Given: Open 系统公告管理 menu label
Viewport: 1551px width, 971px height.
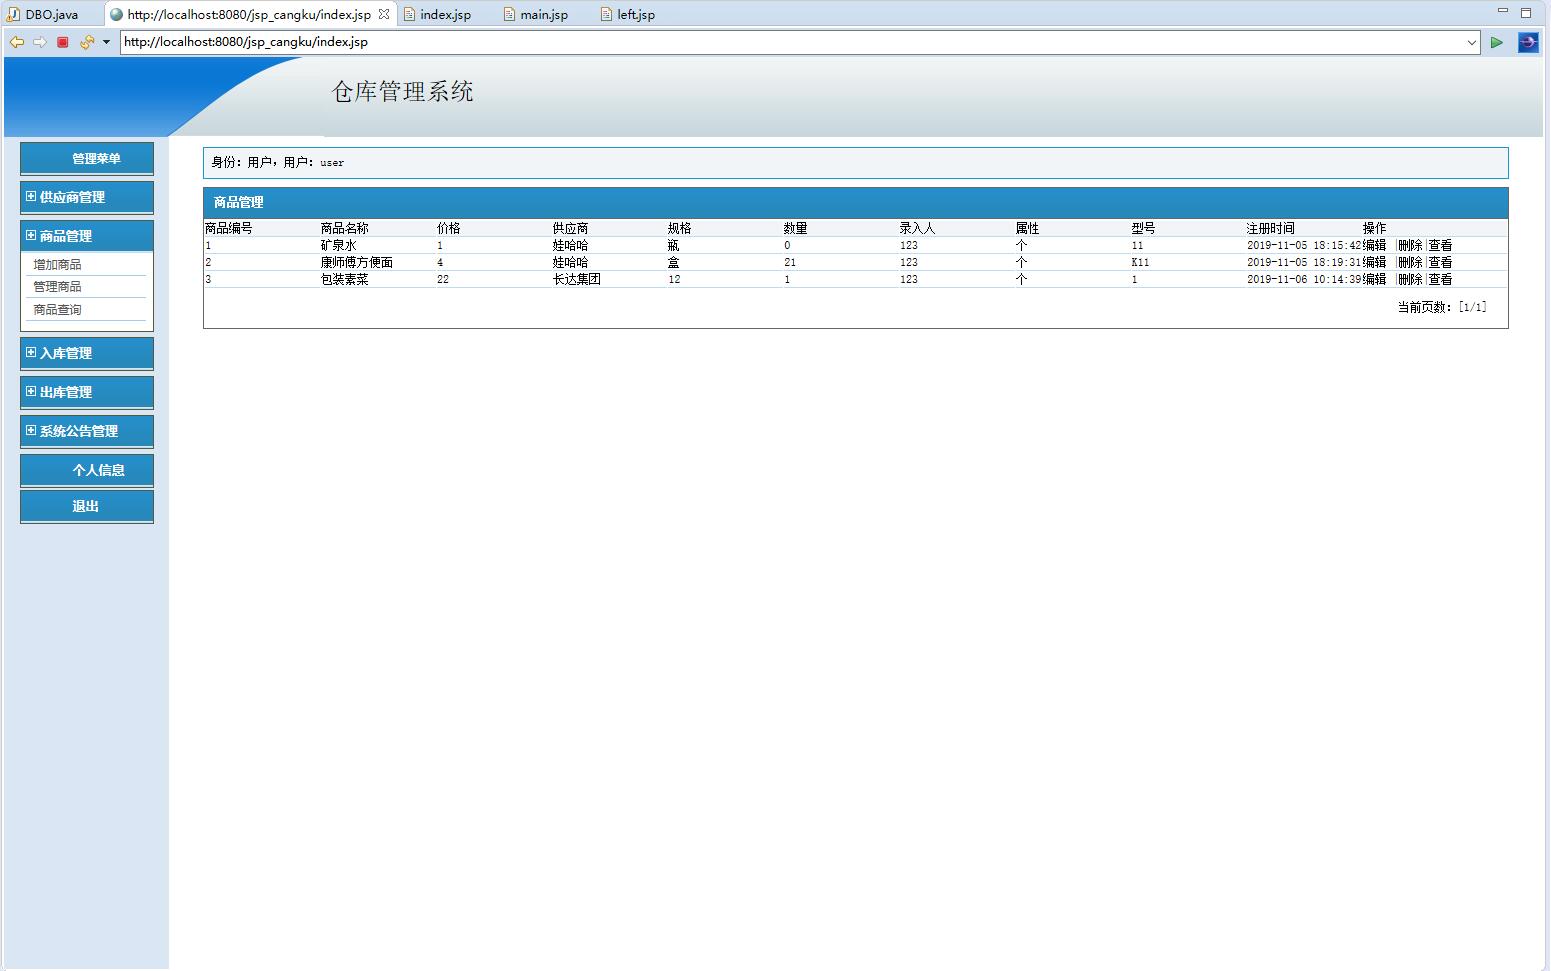Looking at the screenshot, I should (x=79, y=431).
